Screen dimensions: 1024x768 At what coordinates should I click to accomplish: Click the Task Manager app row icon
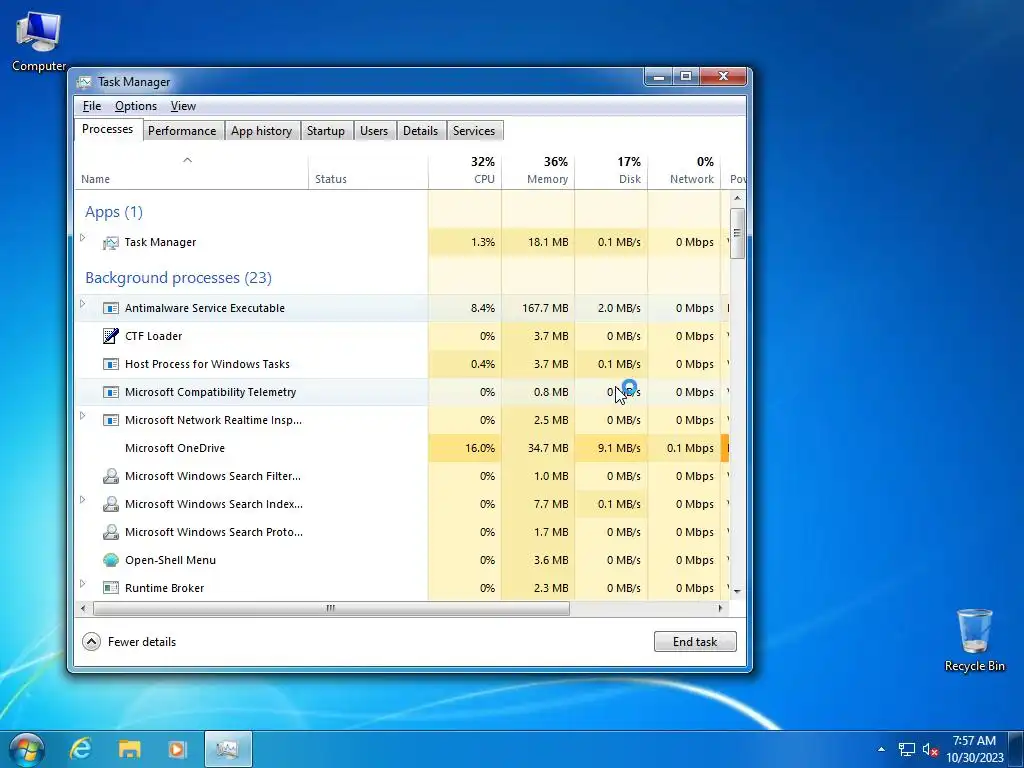point(110,243)
